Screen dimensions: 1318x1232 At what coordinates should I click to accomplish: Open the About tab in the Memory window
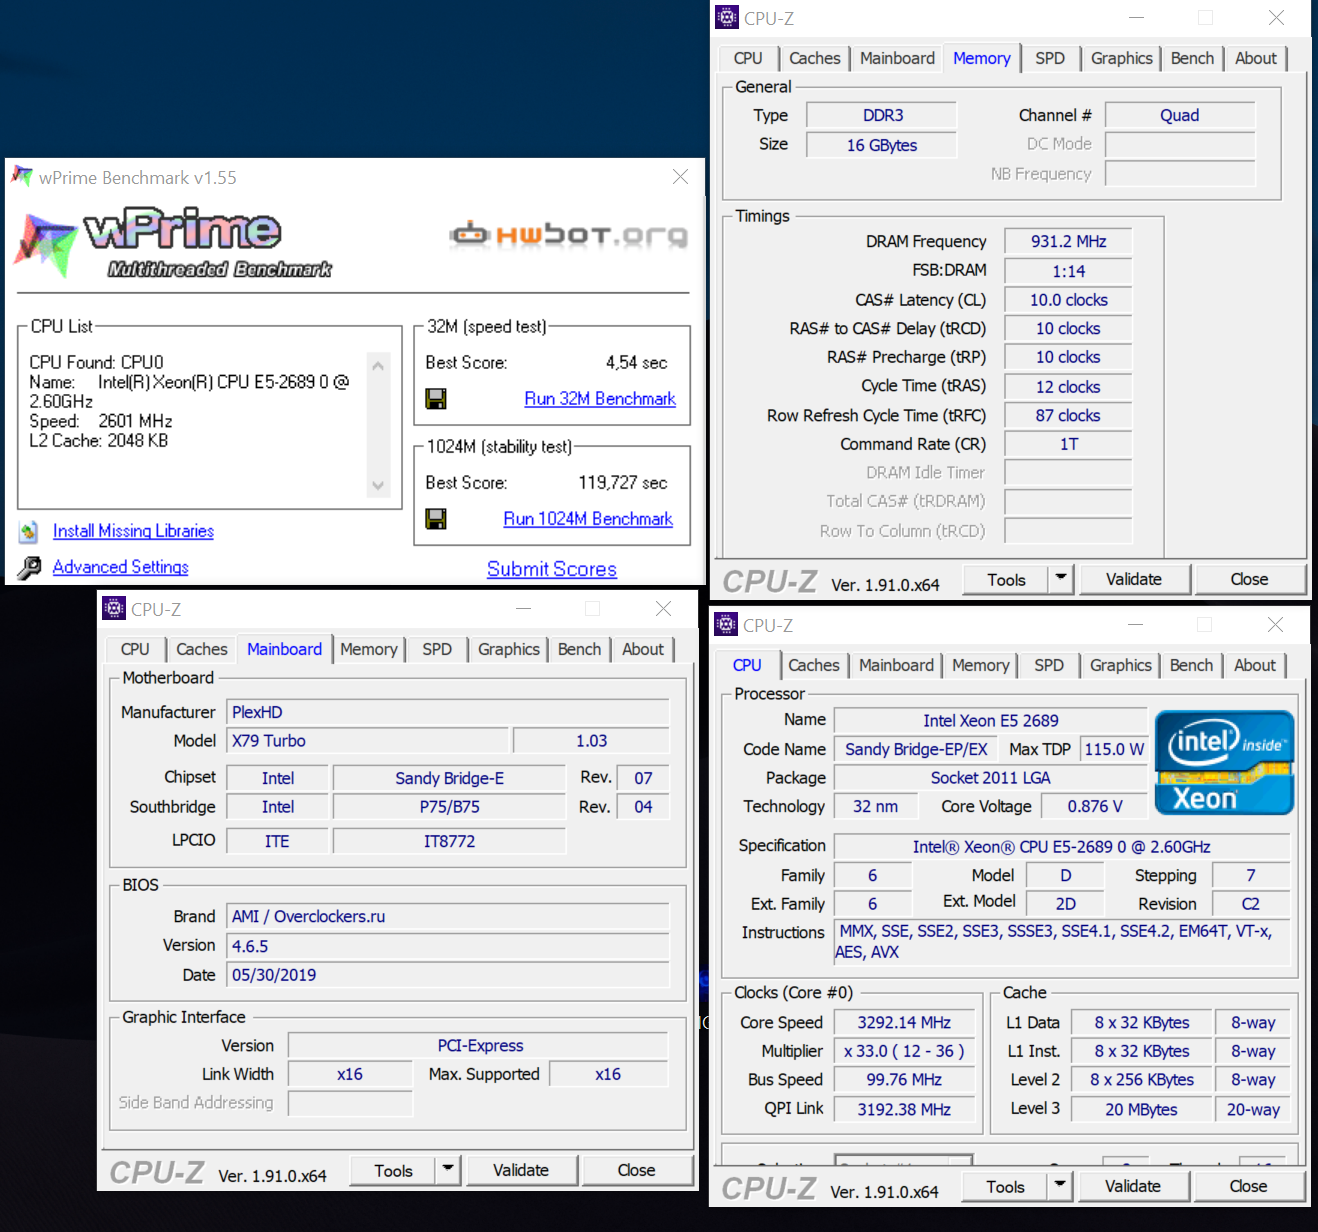[1256, 58]
